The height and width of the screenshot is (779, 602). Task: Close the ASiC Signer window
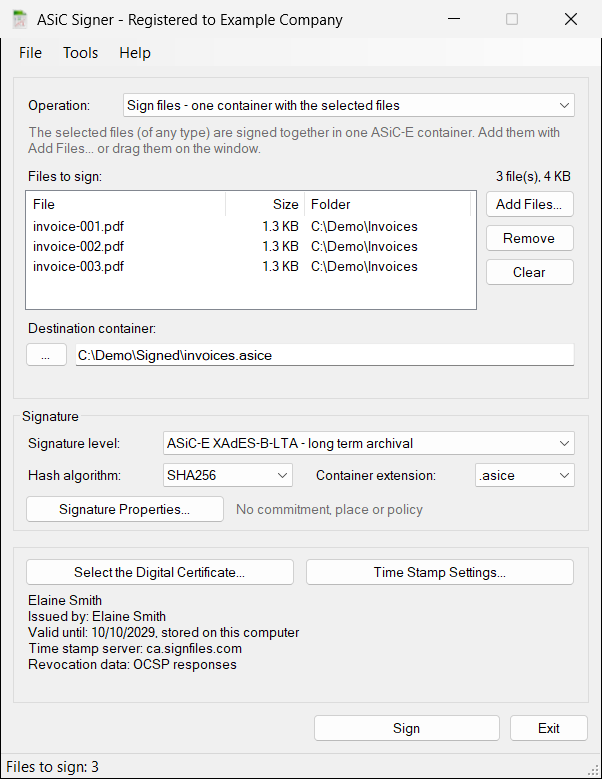(571, 19)
